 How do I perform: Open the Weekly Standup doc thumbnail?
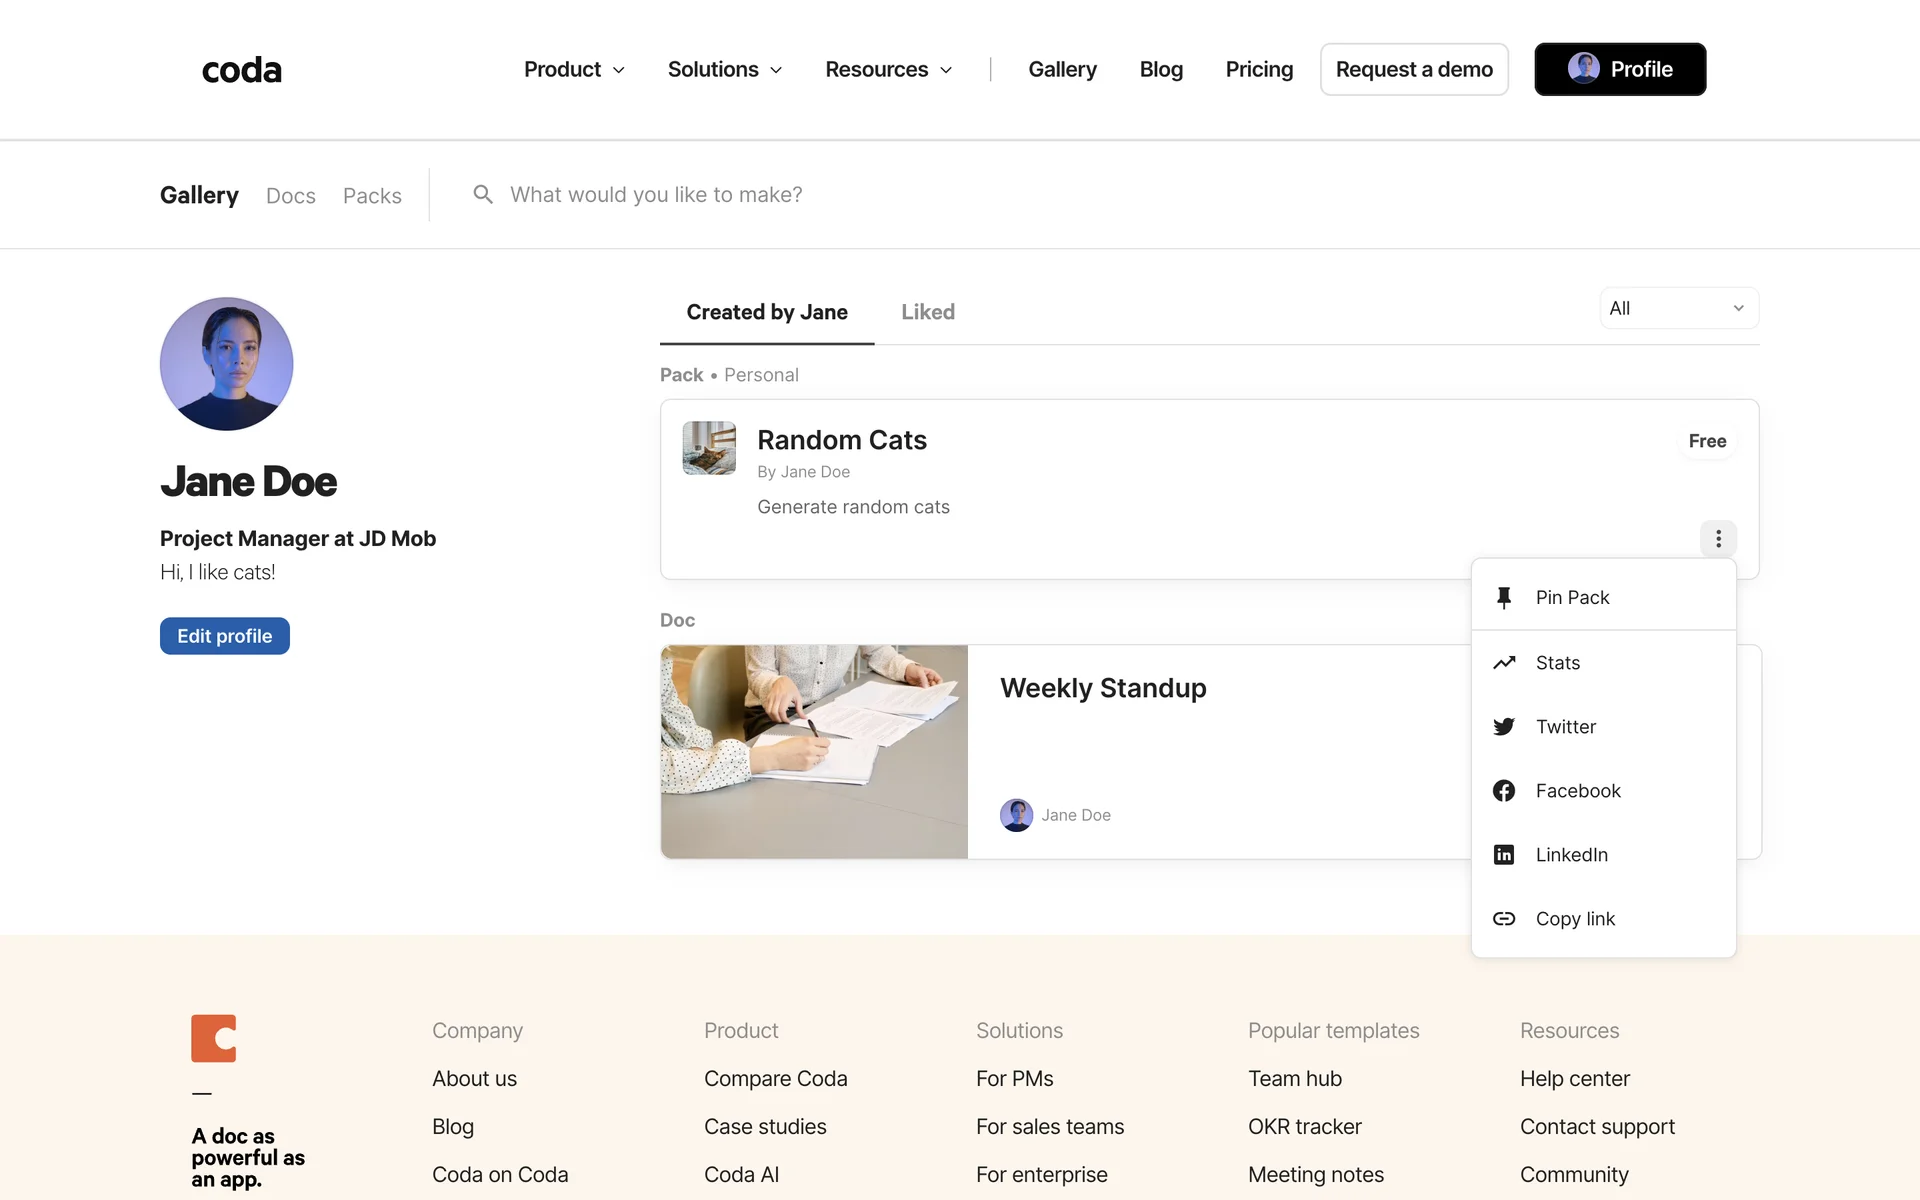[814, 752]
